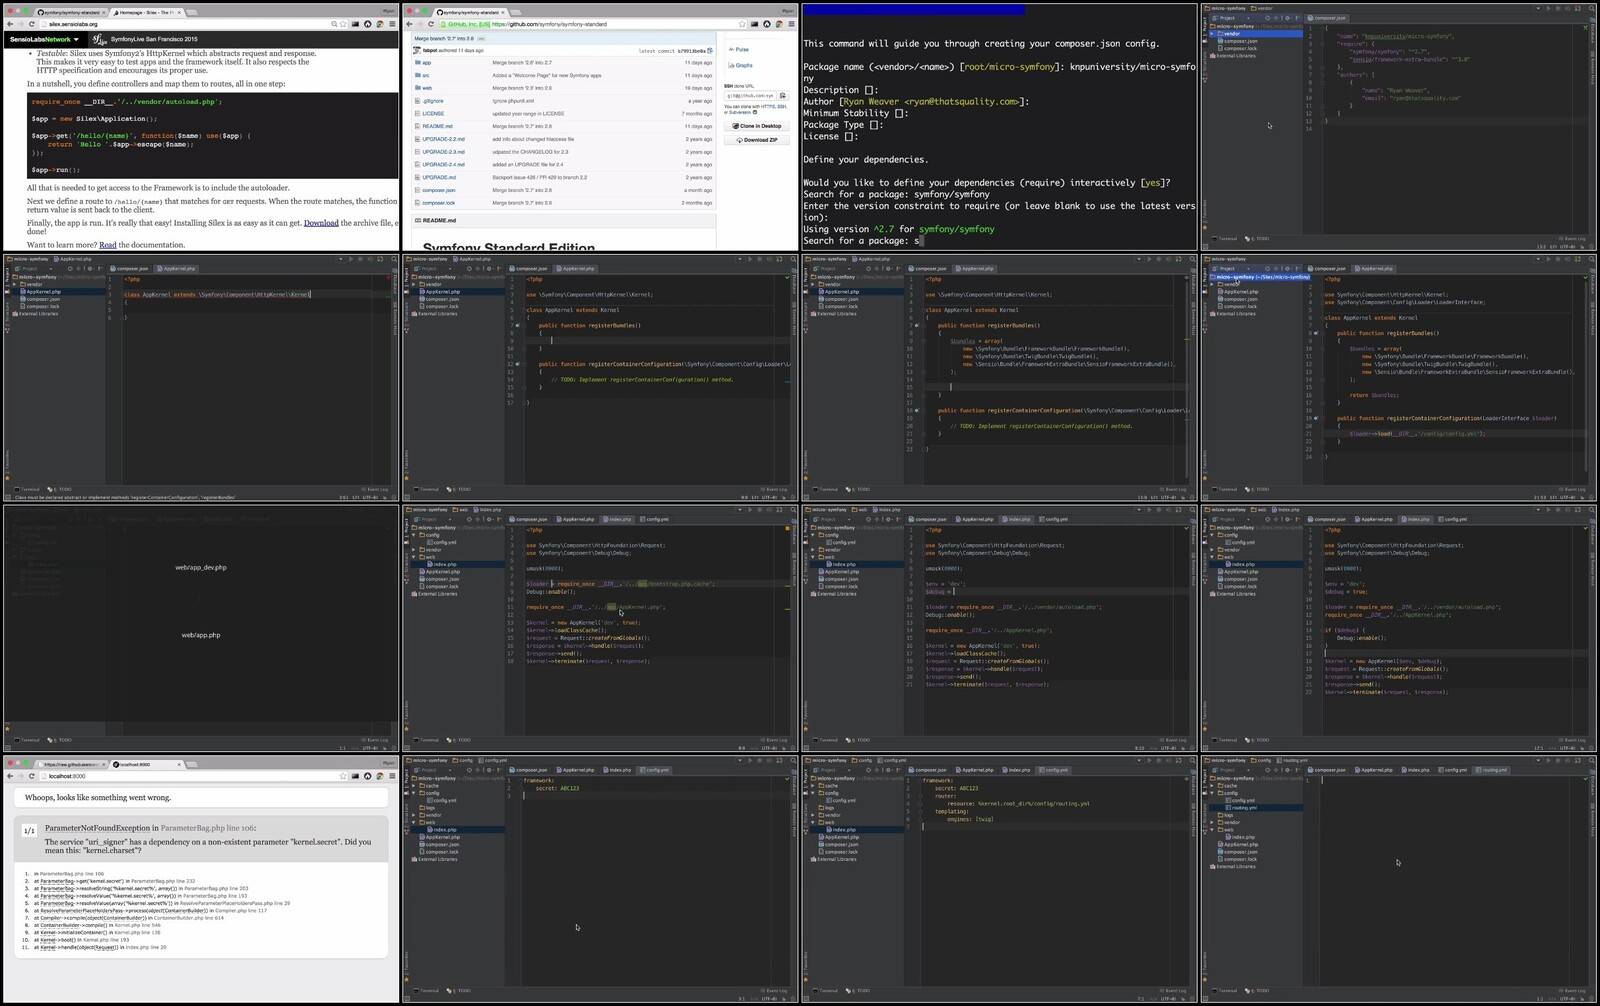Open Chrome hamburger menu in the GitHub window
Screen dimensions: 1600x1006
pos(791,24)
